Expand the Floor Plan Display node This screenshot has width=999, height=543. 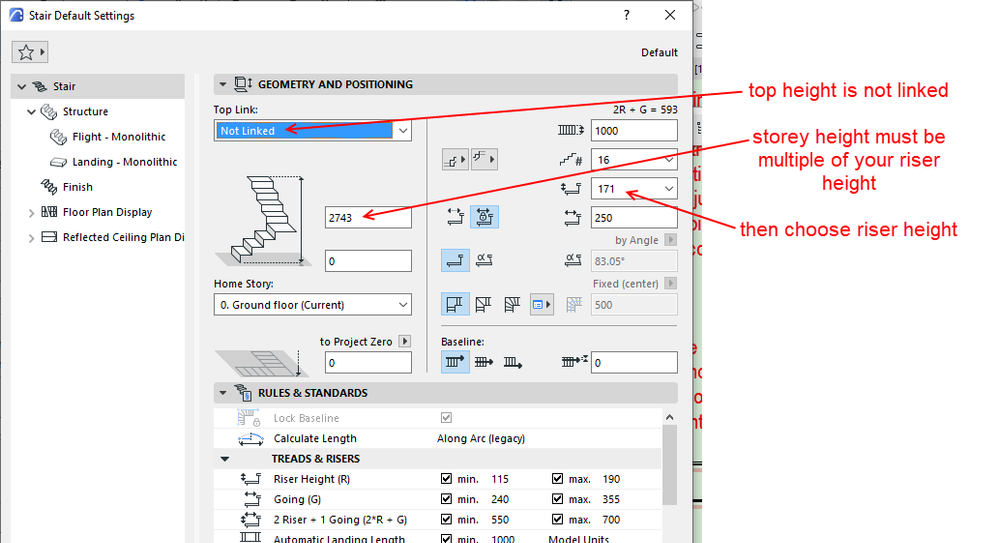(x=31, y=213)
